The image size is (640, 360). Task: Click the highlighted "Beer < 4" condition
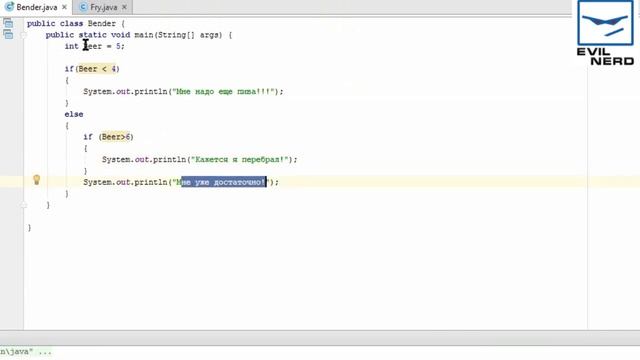98,69
